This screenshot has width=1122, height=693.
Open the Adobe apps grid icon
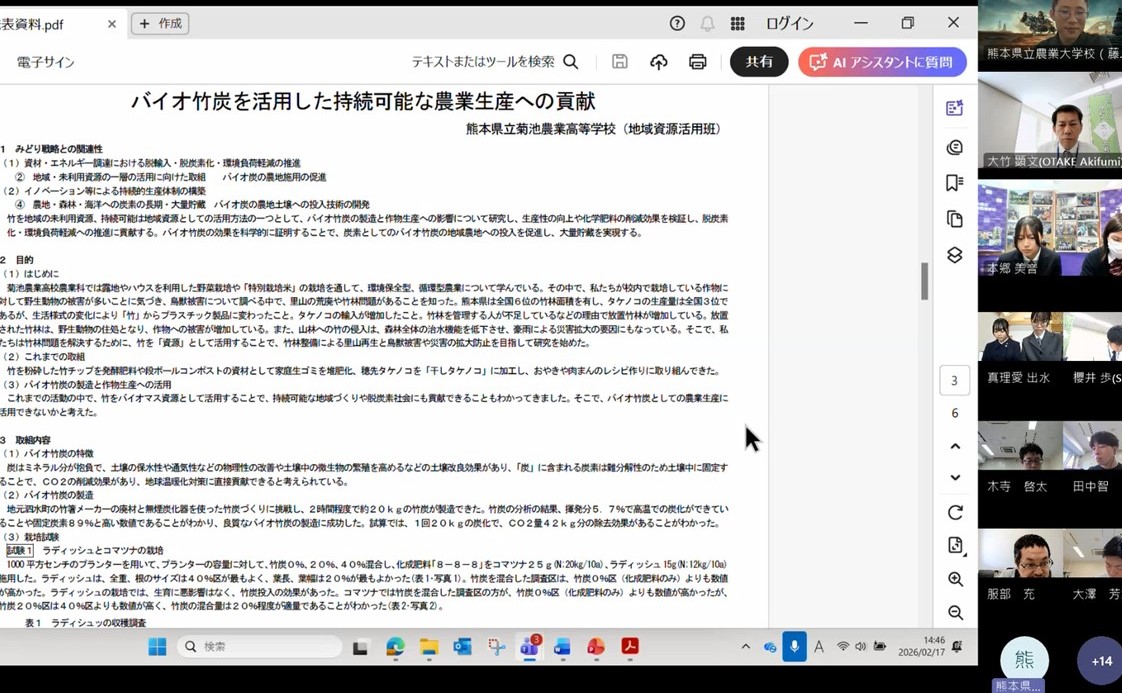[x=737, y=23]
